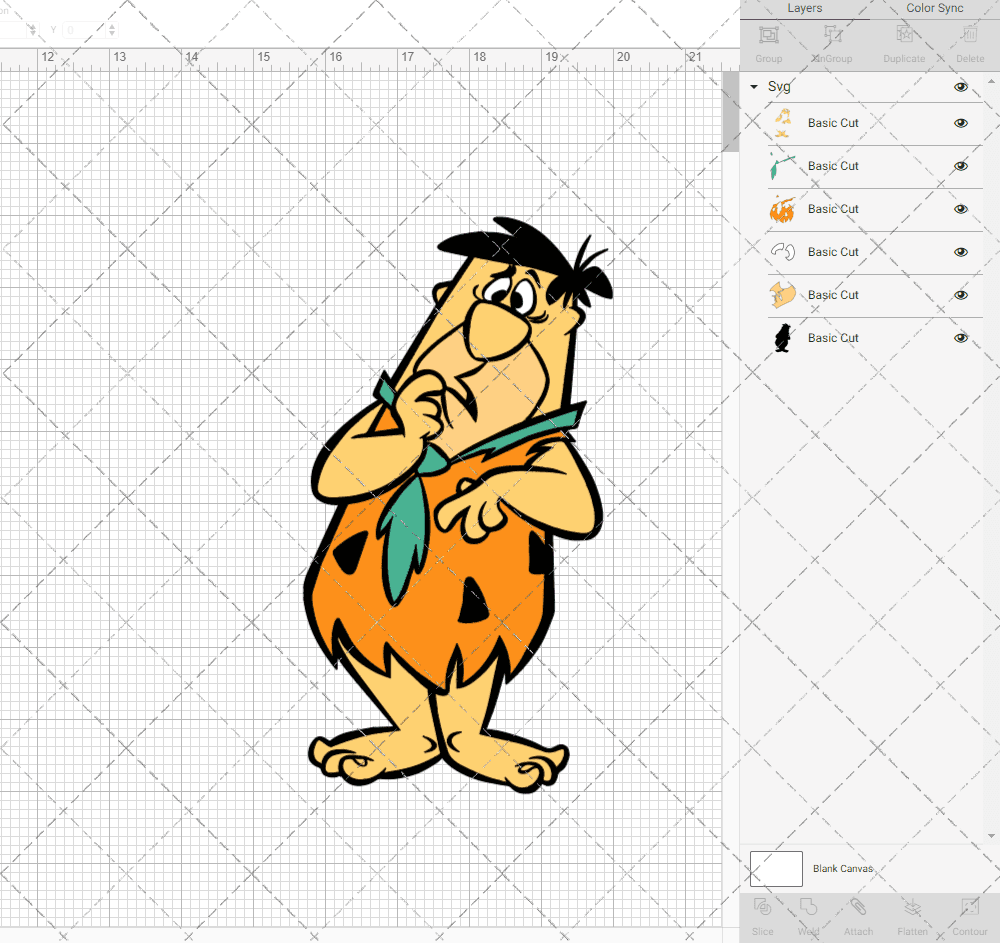Click the Attach paperclip icon

coord(858,906)
